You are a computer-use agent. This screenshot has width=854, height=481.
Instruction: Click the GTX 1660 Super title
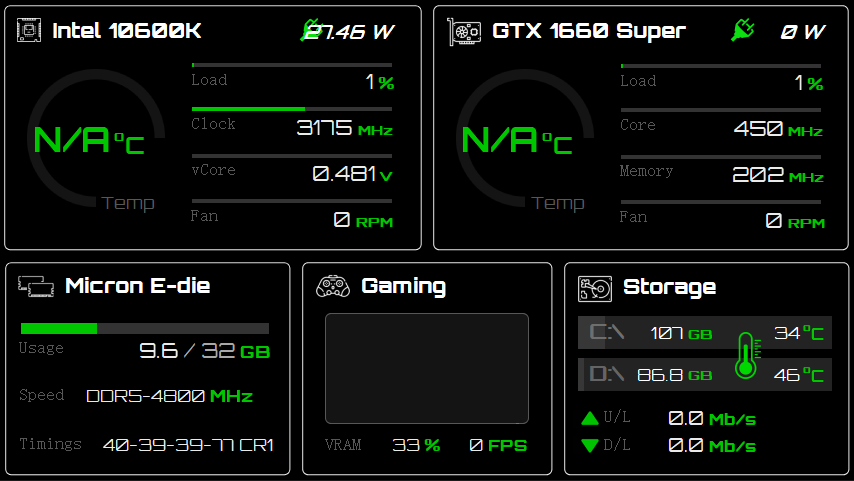click(x=589, y=31)
